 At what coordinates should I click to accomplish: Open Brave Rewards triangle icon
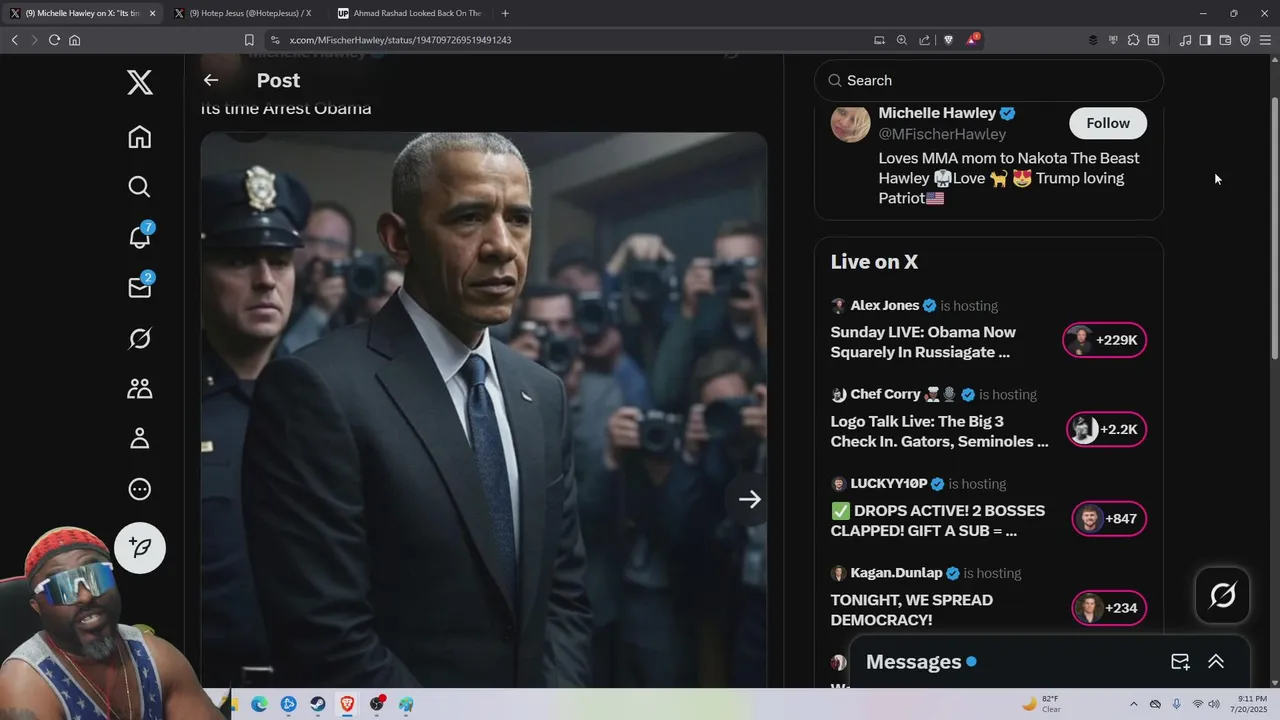tap(972, 40)
